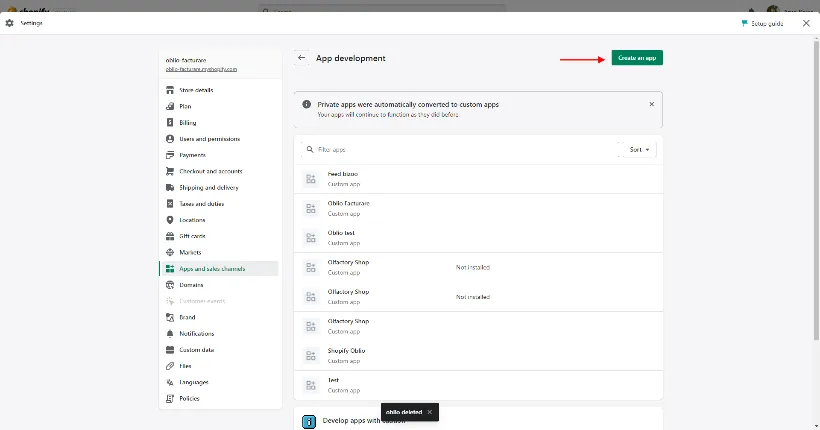Click the Markets globe icon

tap(170, 252)
